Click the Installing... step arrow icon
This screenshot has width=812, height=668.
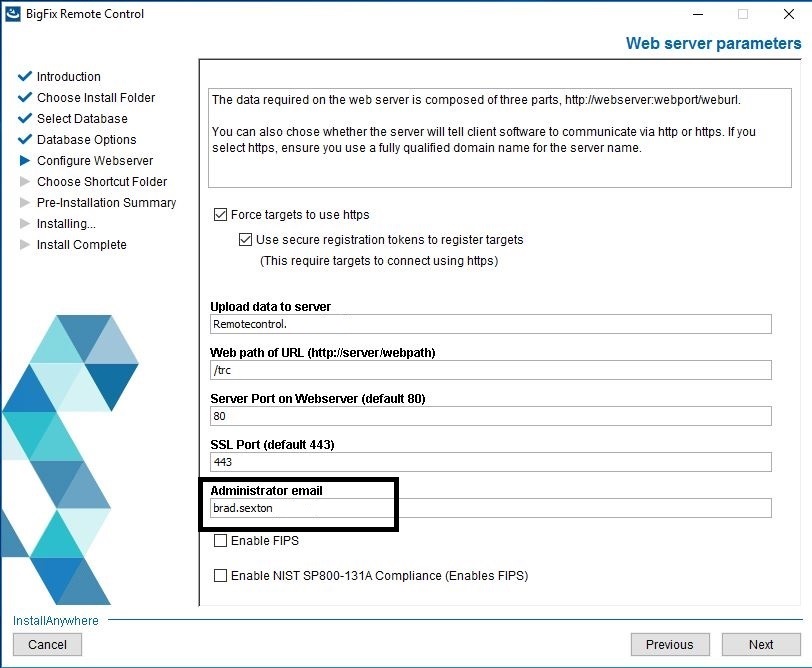(x=25, y=224)
